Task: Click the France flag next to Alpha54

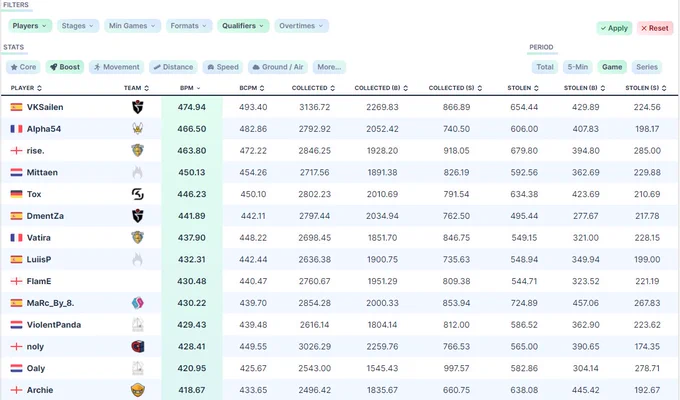Action: [x=16, y=129]
